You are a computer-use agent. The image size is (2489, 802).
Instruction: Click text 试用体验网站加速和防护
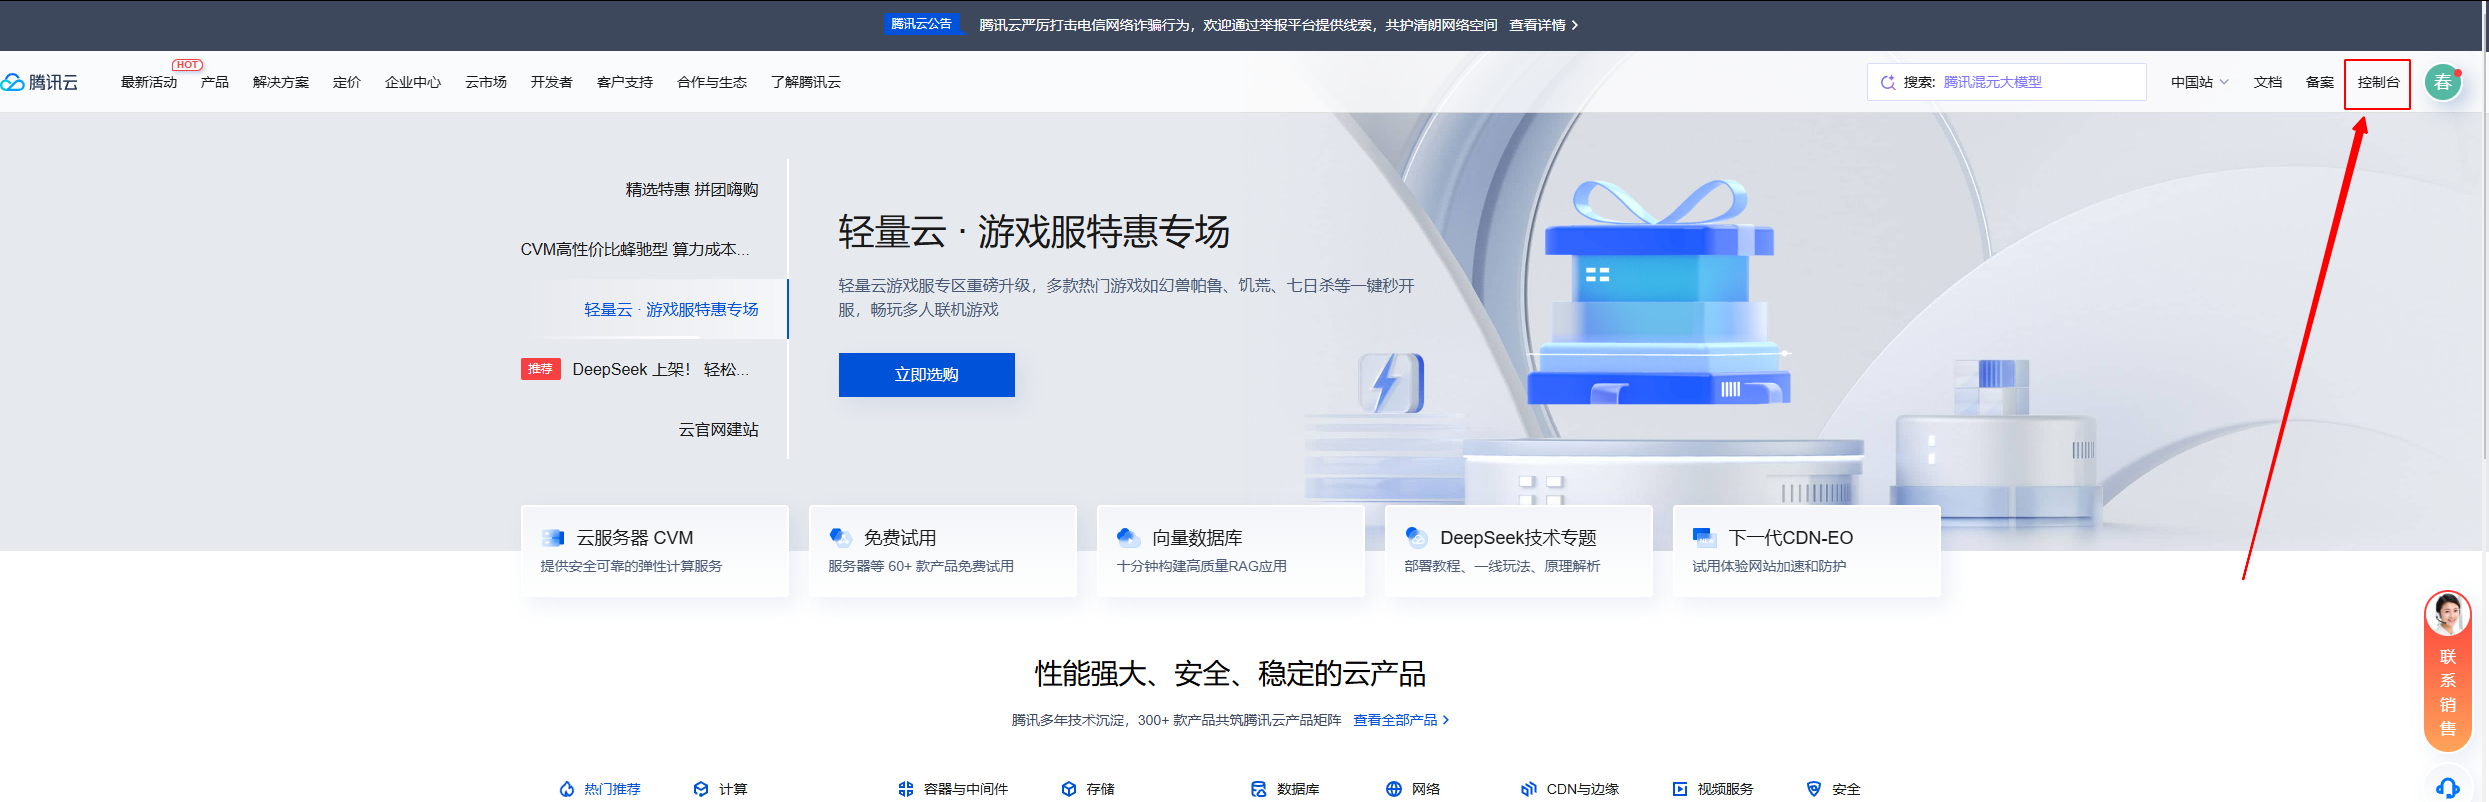point(1769,566)
